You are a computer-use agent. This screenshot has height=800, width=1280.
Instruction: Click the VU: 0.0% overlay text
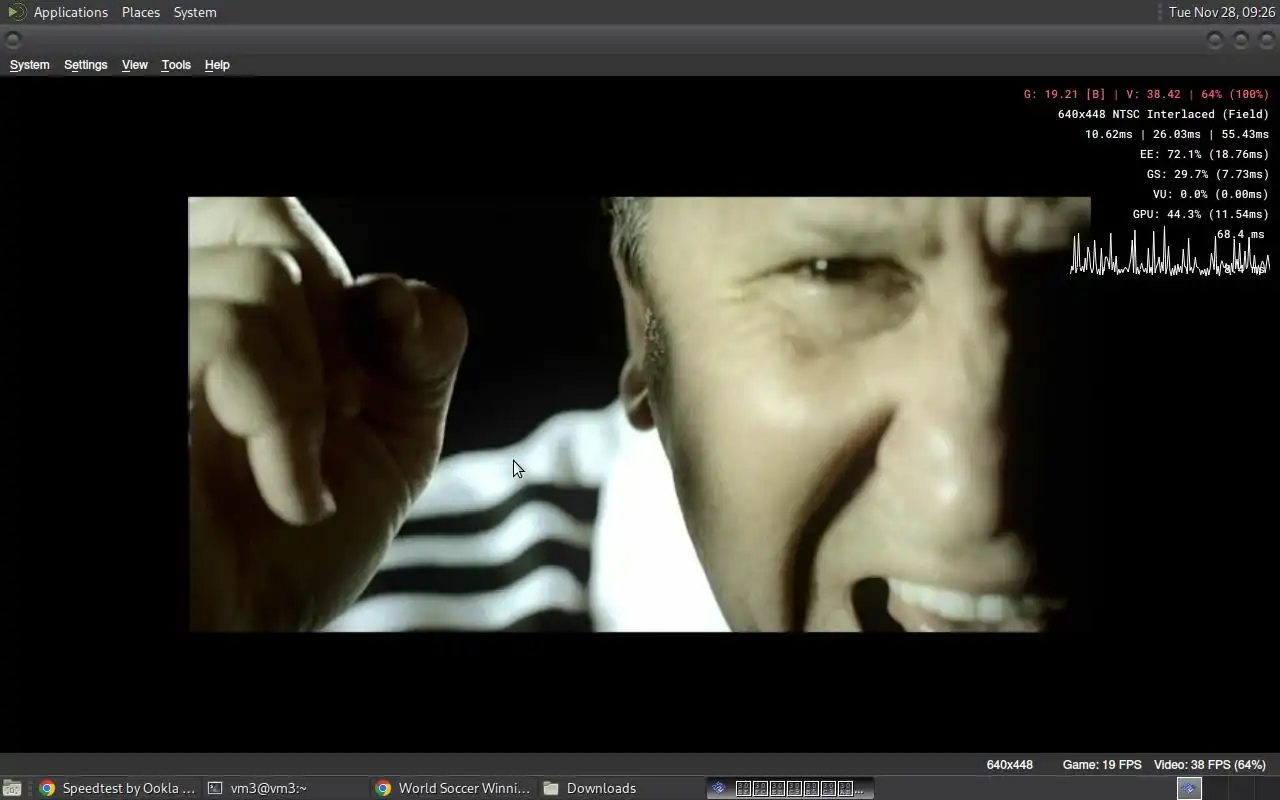1211,194
